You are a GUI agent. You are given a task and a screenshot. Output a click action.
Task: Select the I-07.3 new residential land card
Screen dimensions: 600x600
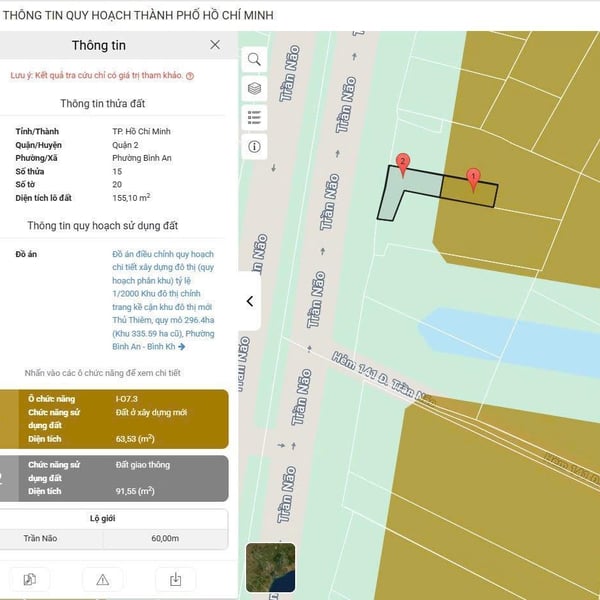[120, 419]
